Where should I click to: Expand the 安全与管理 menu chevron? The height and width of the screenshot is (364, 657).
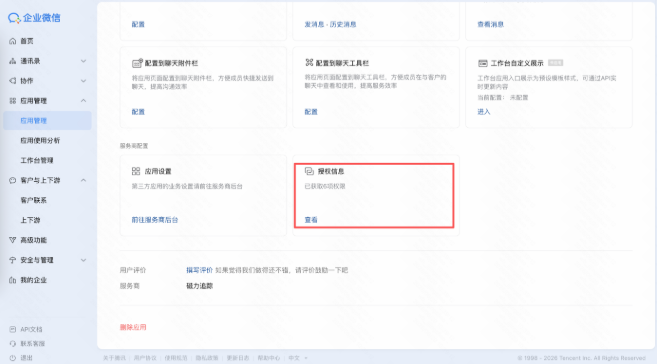(x=83, y=260)
